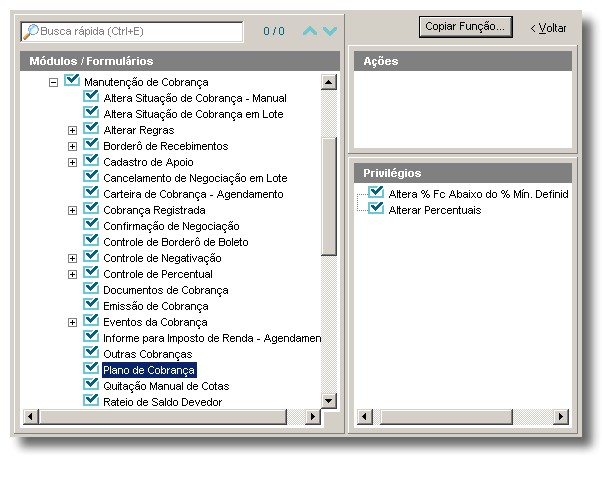Toggle the Borderô de Recebimentos checkbox
This screenshot has height=487, width=602.
pos(91,144)
